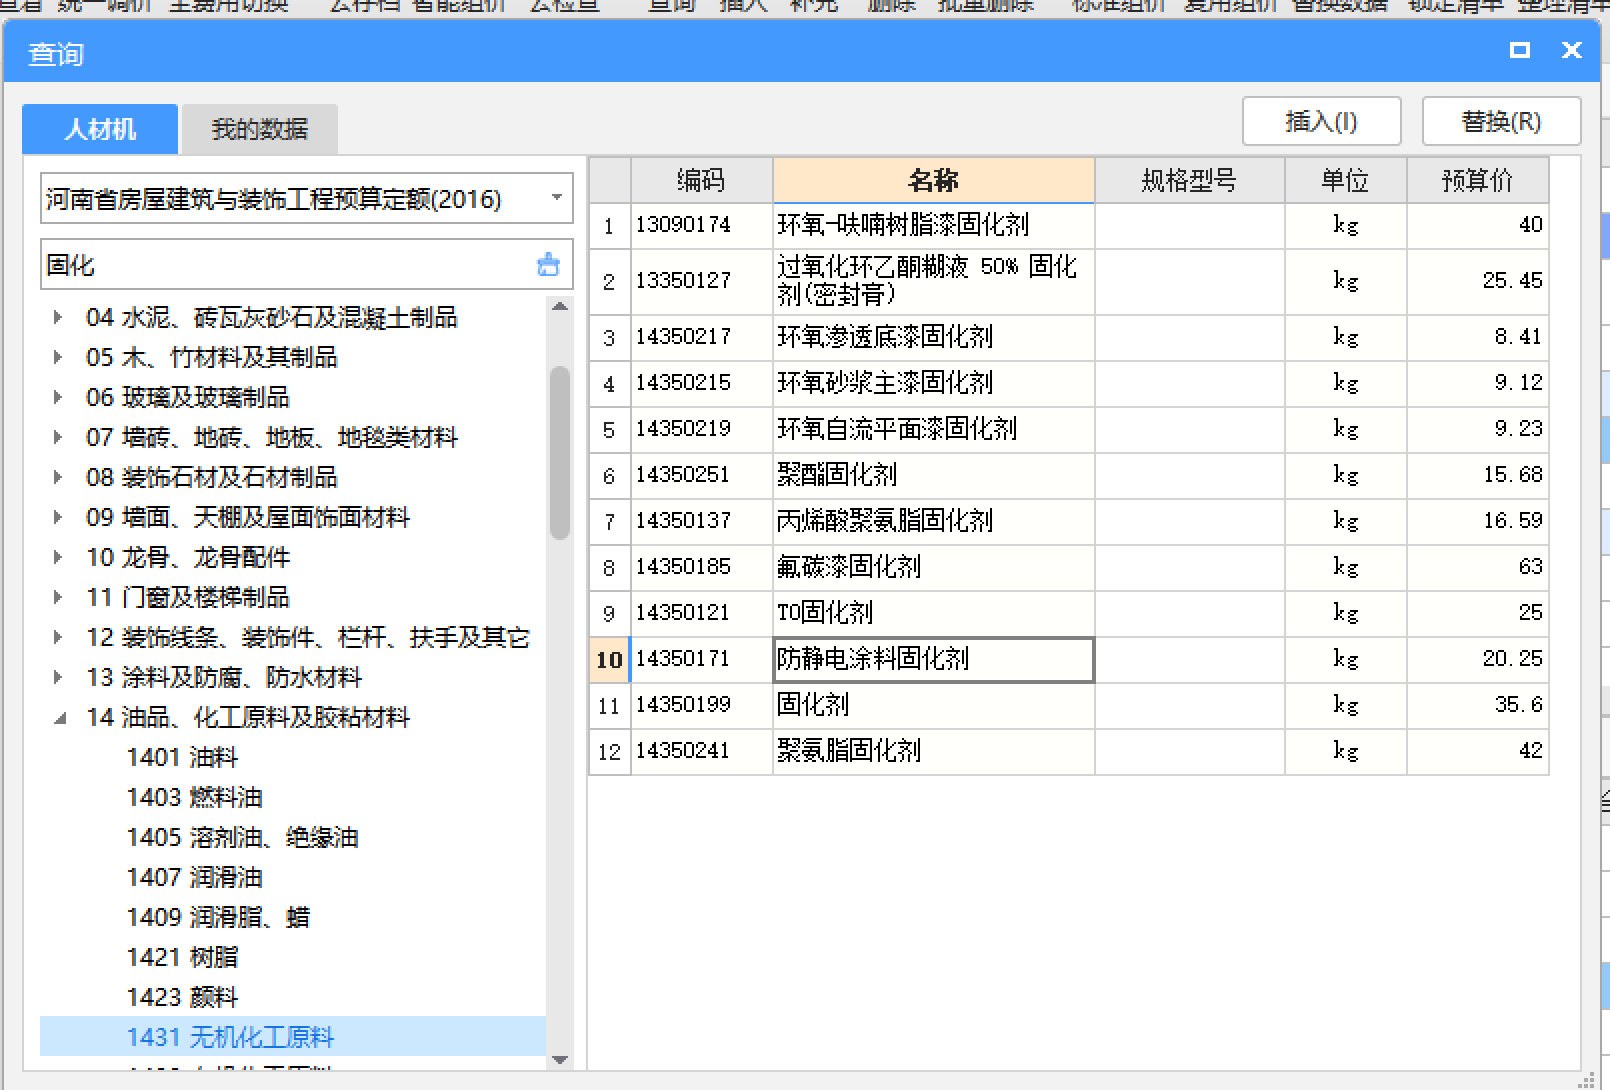Switch to the 人材机 tab
This screenshot has width=1610, height=1090.
pyautogui.click(x=100, y=129)
